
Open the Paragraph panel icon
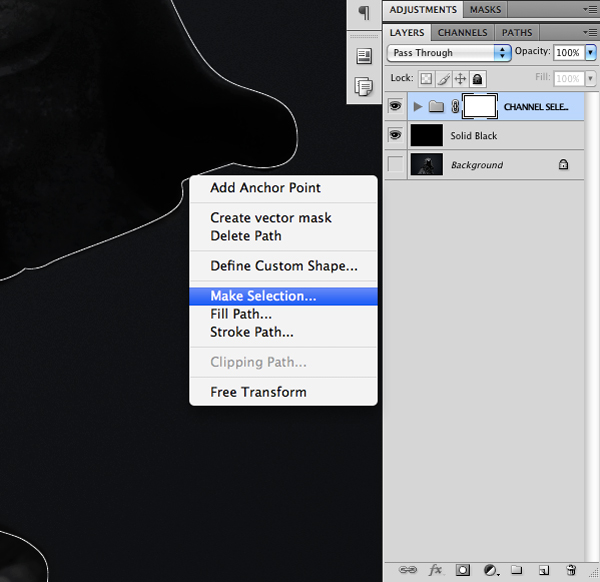(364, 13)
